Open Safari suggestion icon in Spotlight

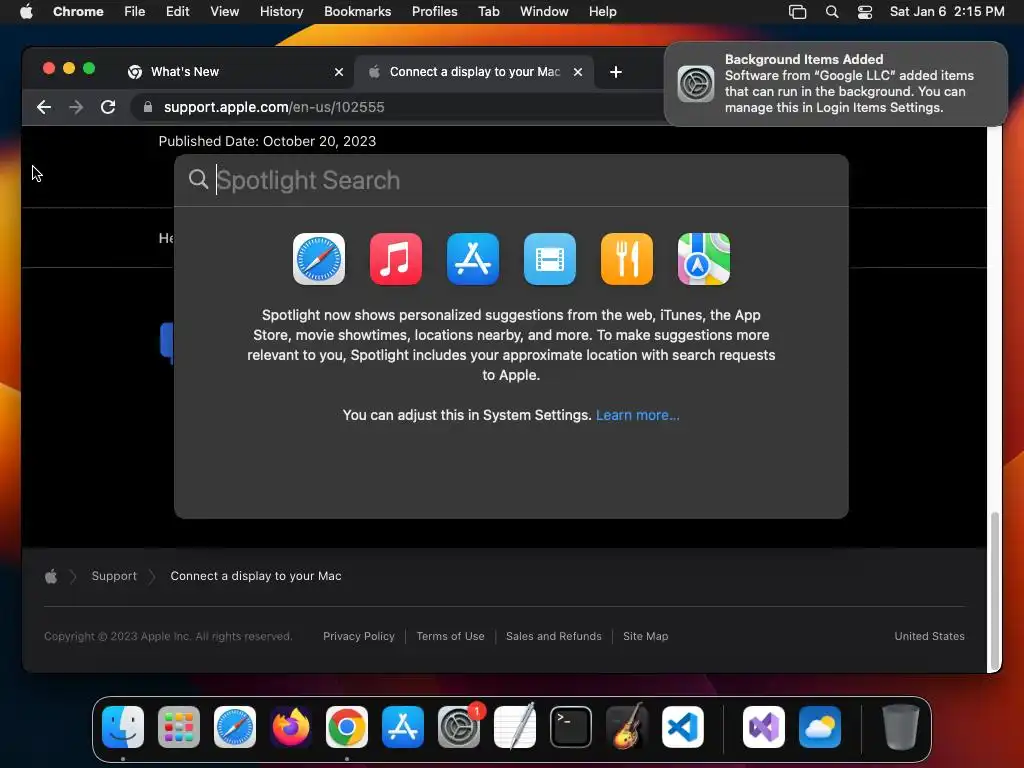click(319, 259)
